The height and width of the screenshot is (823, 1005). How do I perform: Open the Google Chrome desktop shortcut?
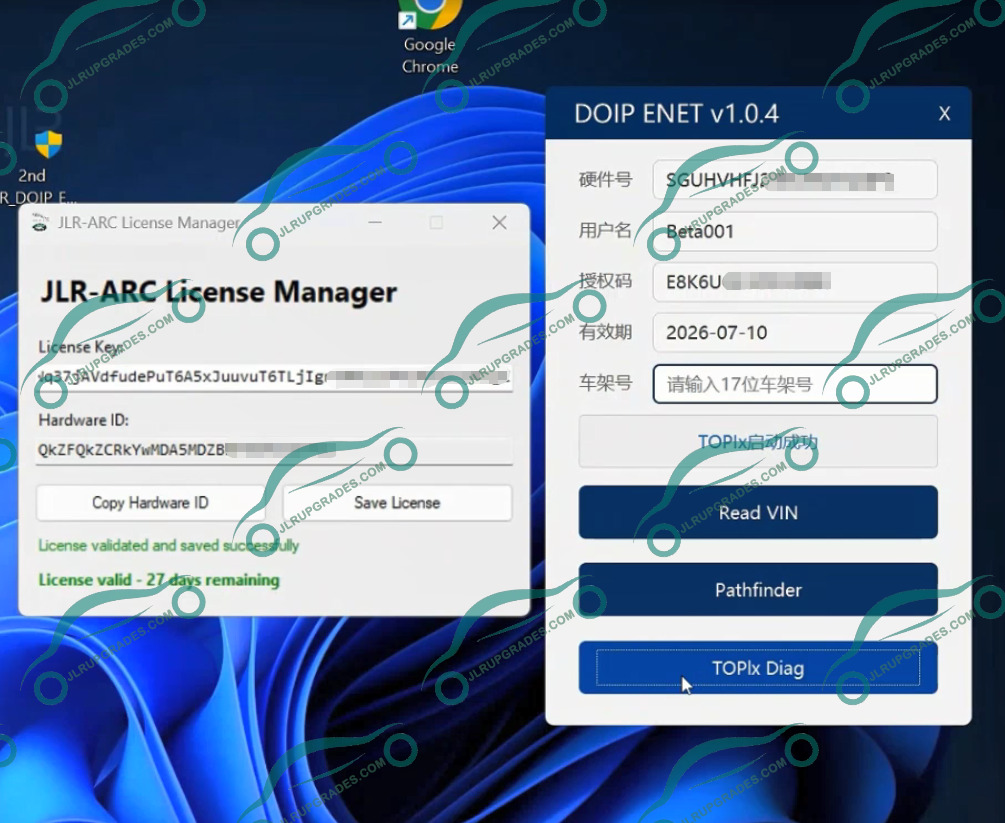click(429, 38)
